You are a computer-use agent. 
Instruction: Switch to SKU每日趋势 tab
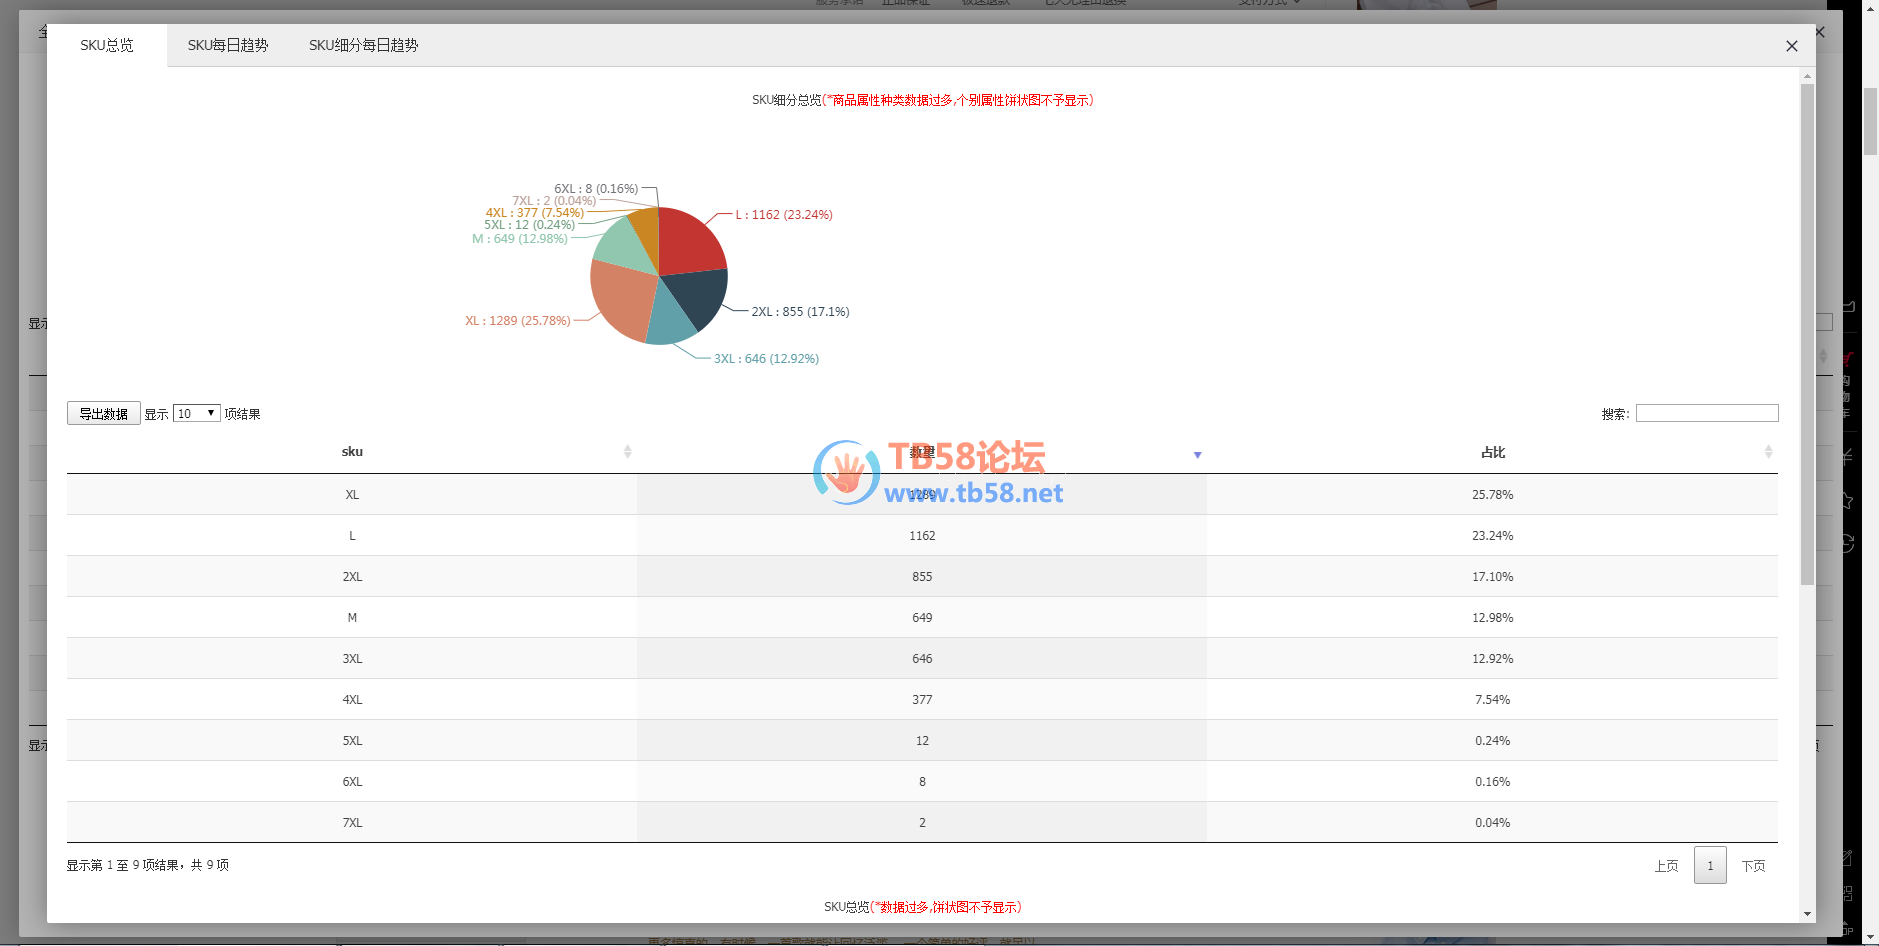(228, 46)
